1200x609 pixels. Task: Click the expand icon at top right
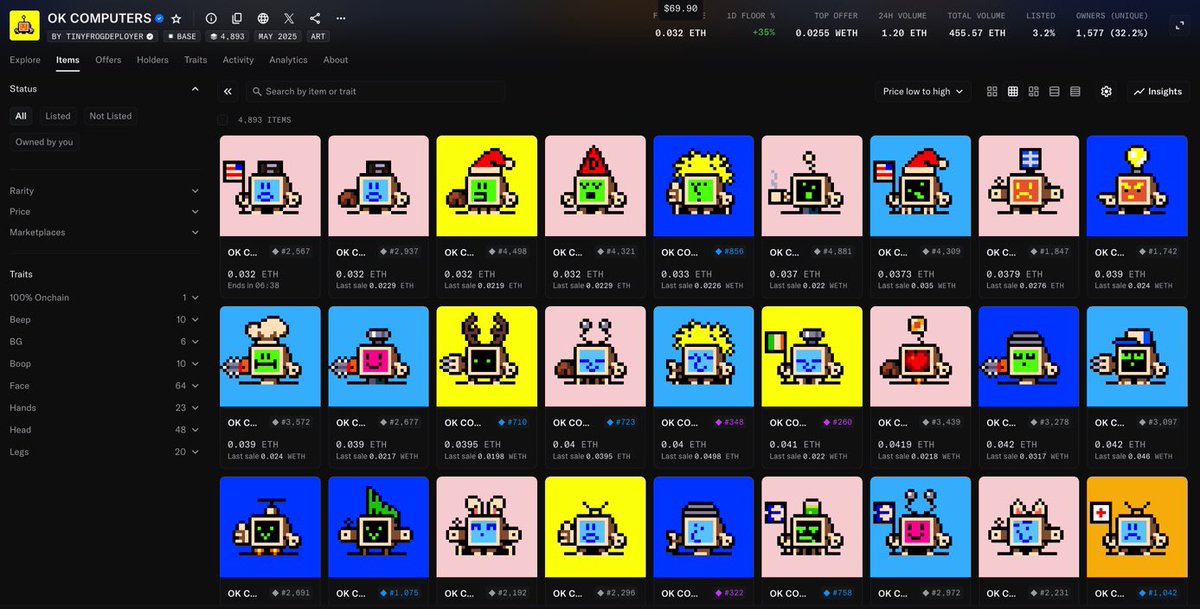click(x=1179, y=27)
